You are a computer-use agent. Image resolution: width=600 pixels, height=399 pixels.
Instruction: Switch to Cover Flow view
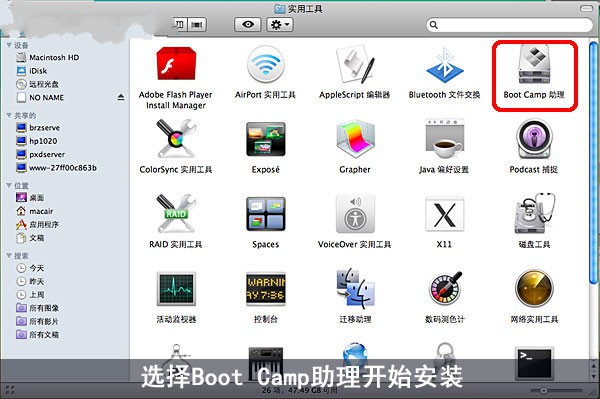click(197, 25)
